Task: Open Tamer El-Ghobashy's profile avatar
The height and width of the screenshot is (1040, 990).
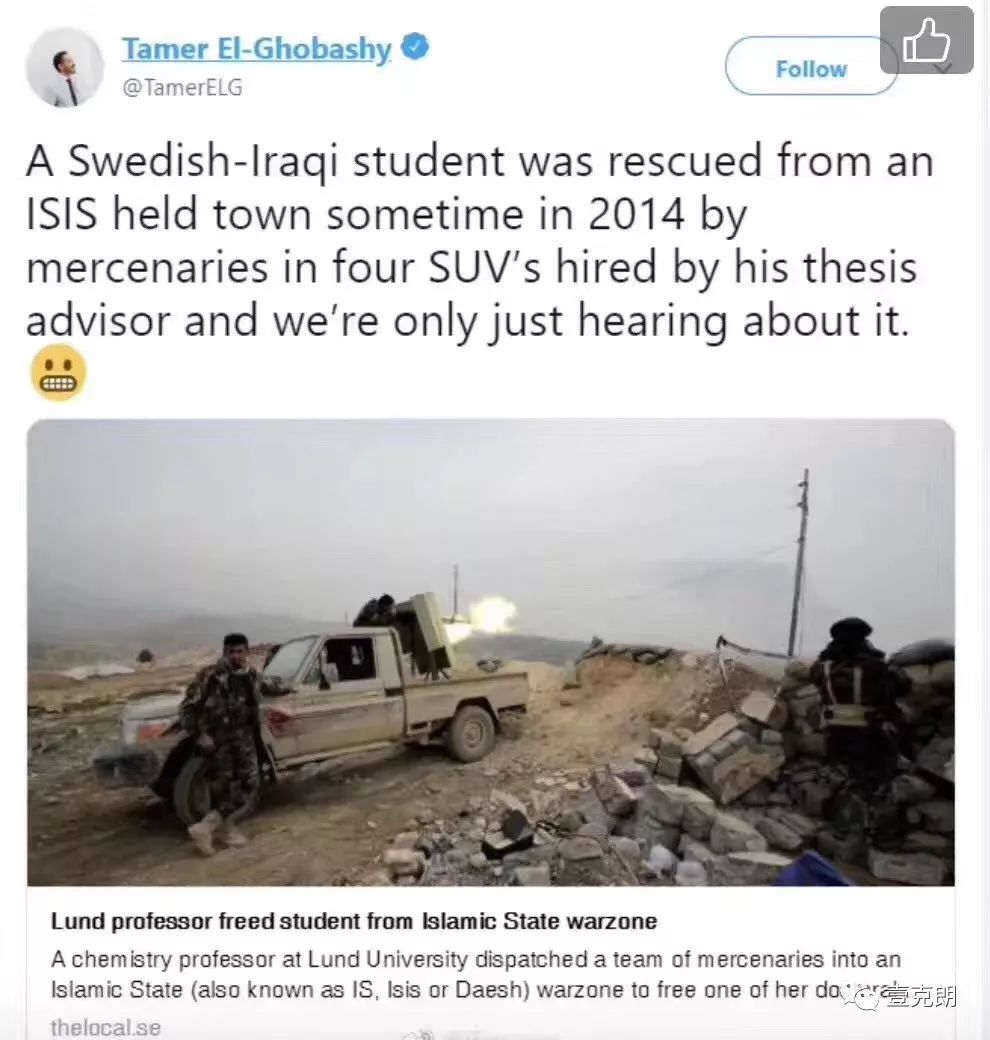Action: [x=64, y=68]
